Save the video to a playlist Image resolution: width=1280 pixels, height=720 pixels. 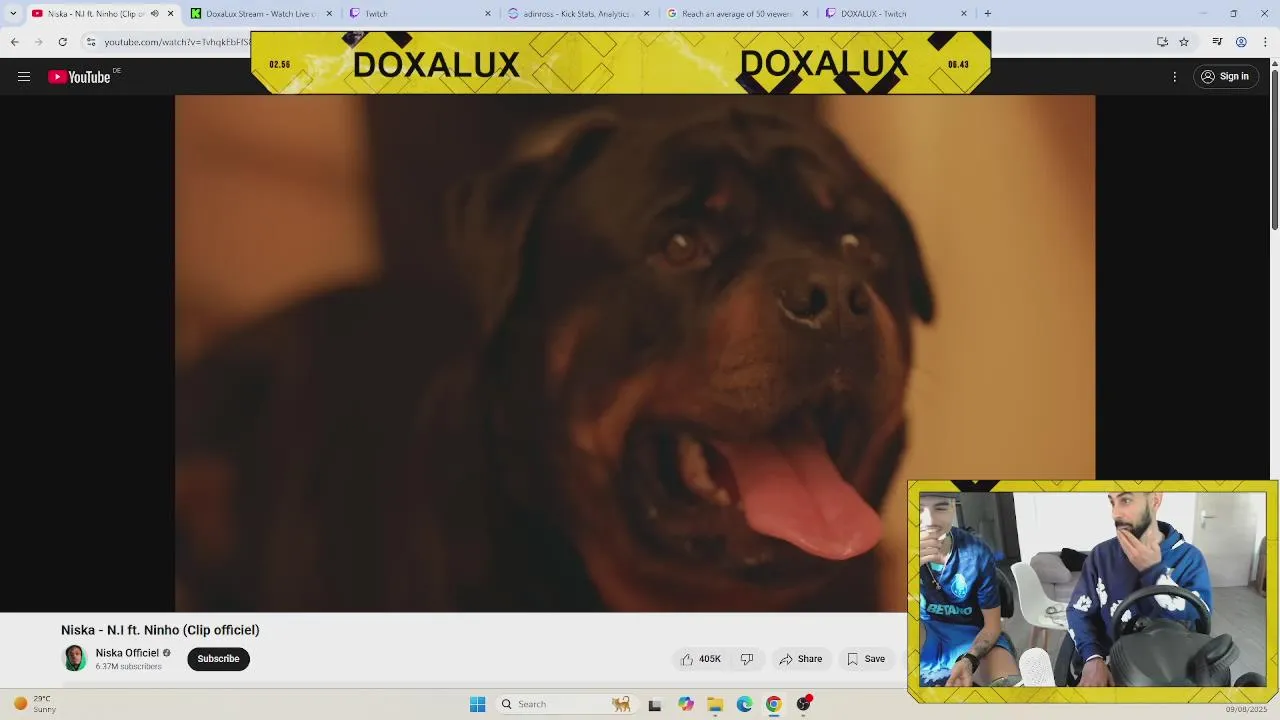[866, 659]
